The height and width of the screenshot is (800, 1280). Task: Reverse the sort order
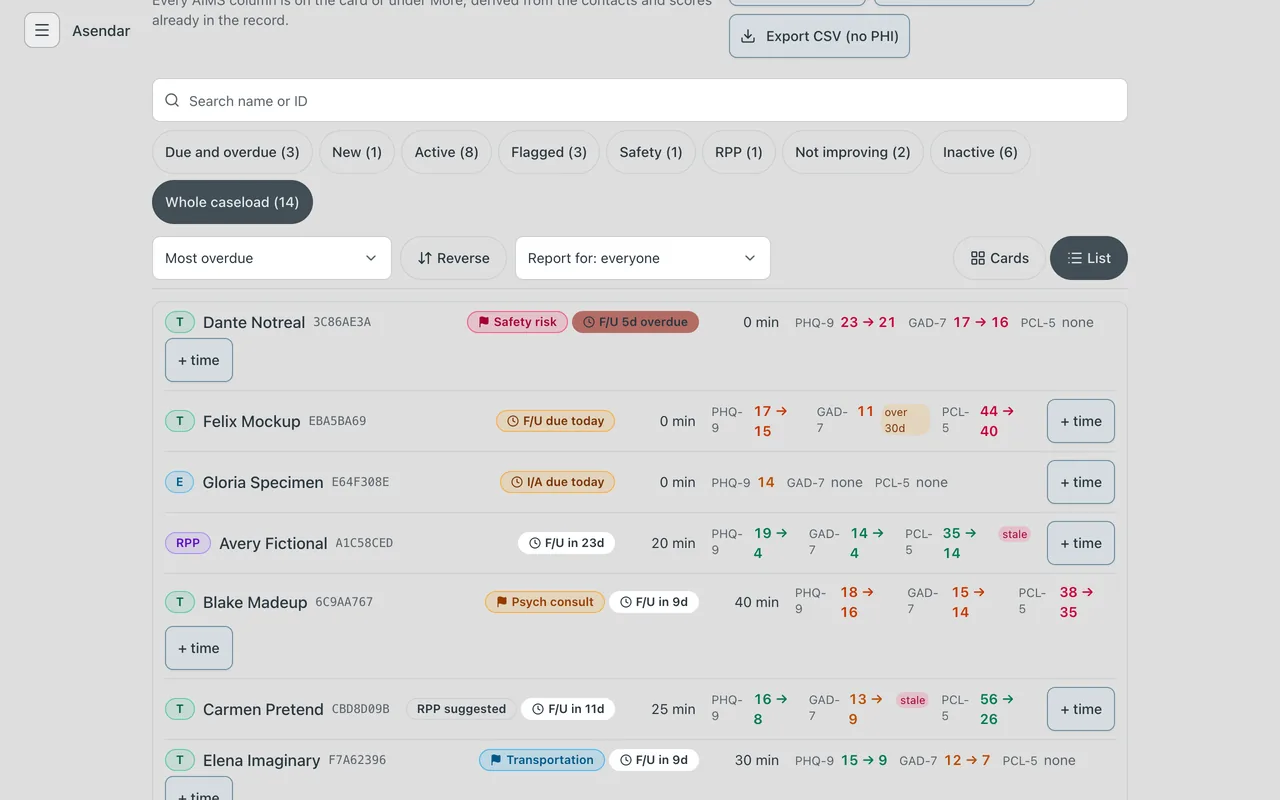454,258
